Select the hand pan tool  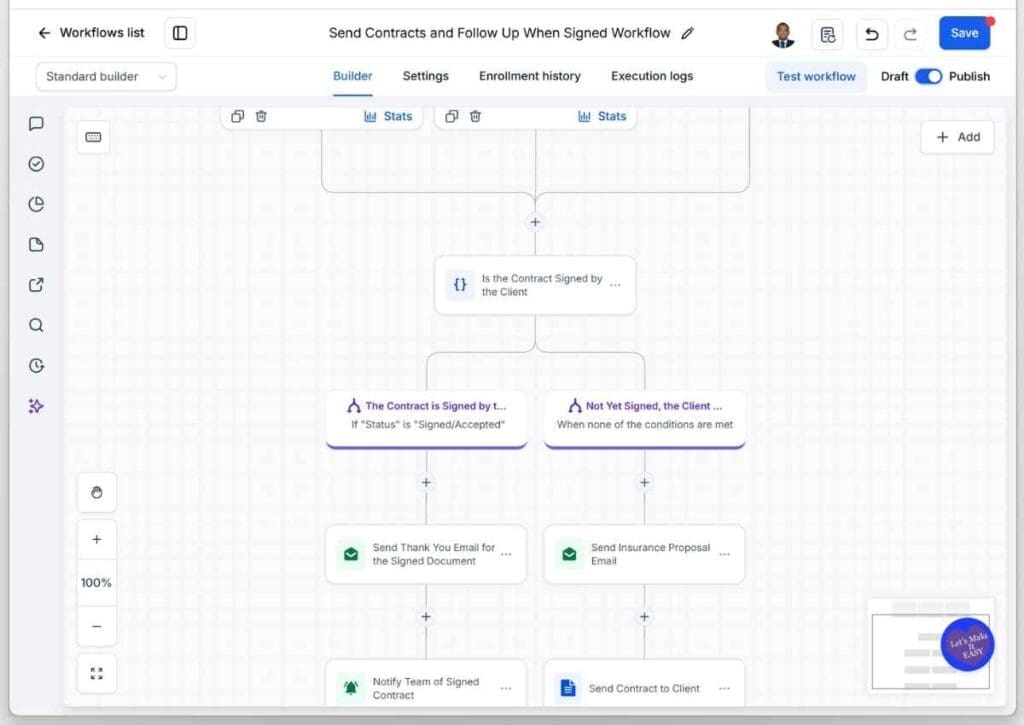pyautogui.click(x=97, y=492)
